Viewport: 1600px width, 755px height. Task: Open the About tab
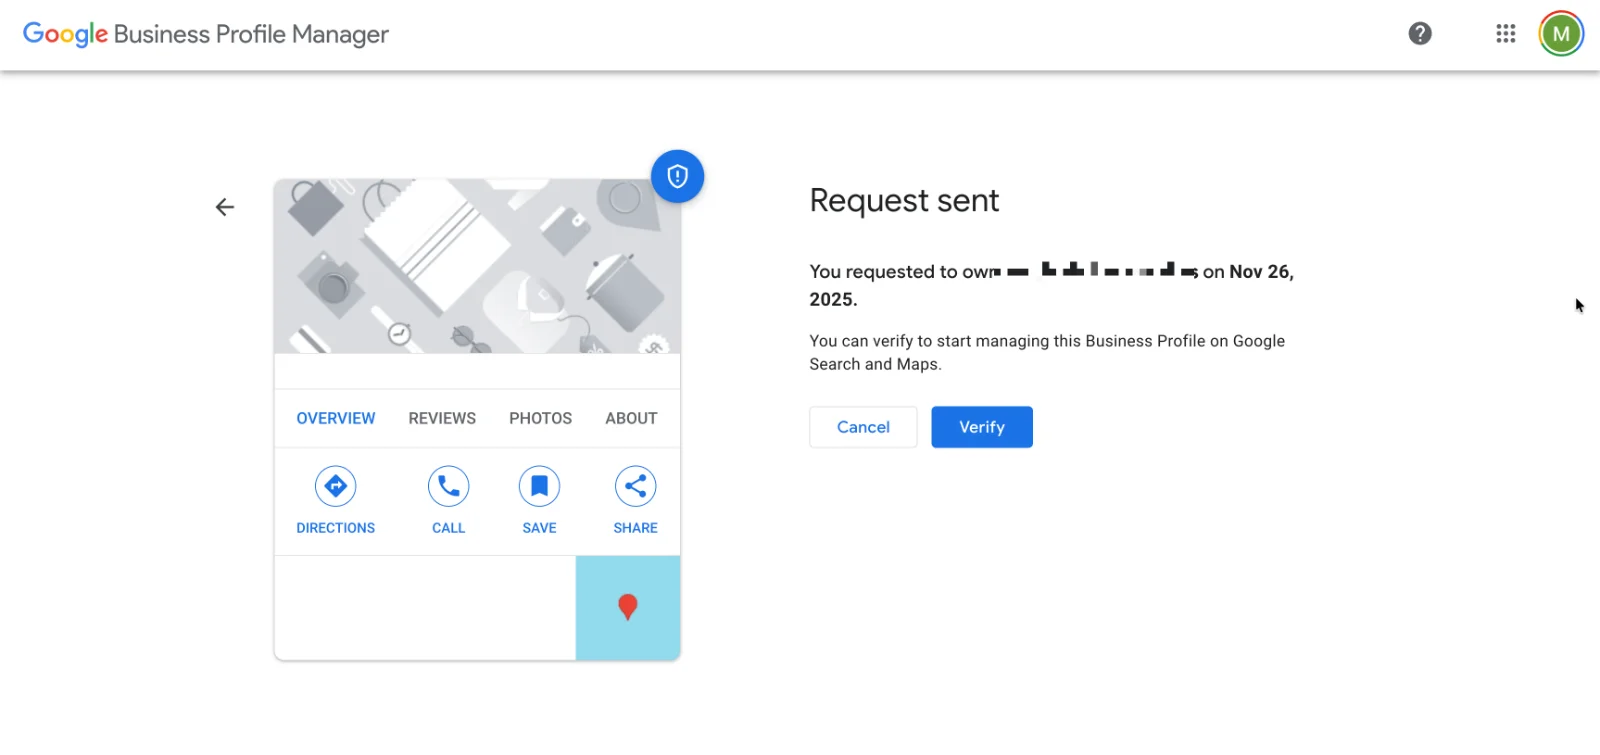(631, 418)
